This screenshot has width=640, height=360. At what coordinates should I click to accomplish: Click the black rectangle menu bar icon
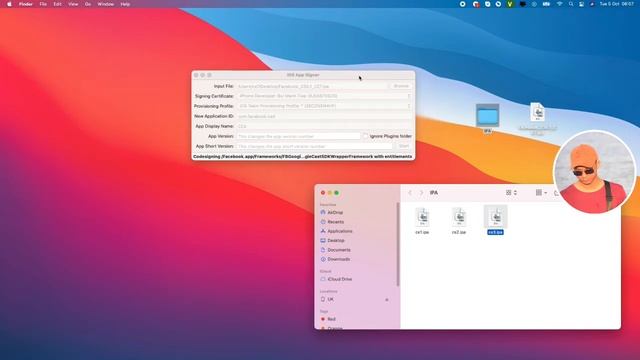(522, 4)
